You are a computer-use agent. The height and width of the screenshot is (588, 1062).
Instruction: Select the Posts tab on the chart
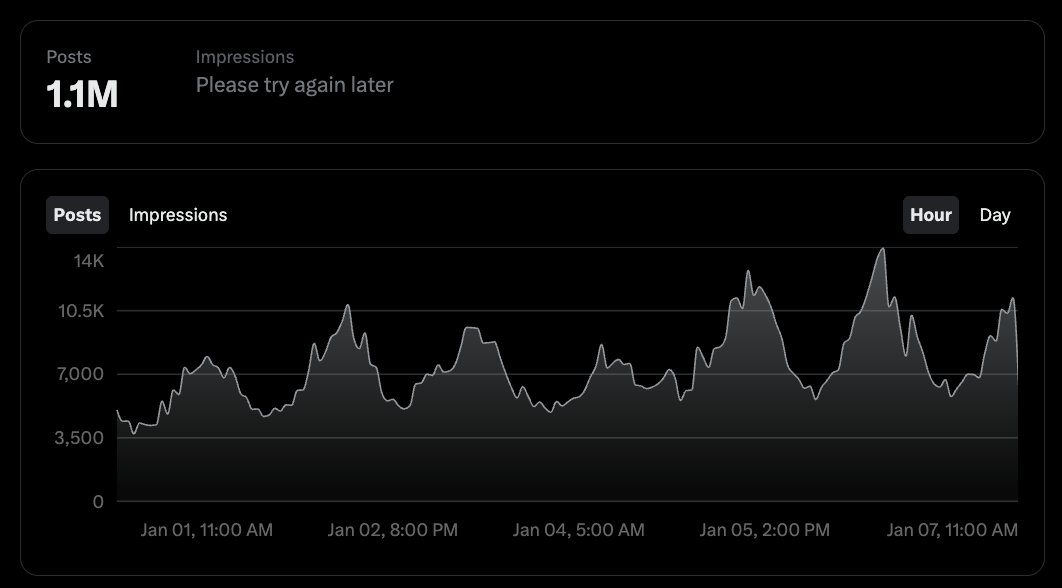[77, 214]
